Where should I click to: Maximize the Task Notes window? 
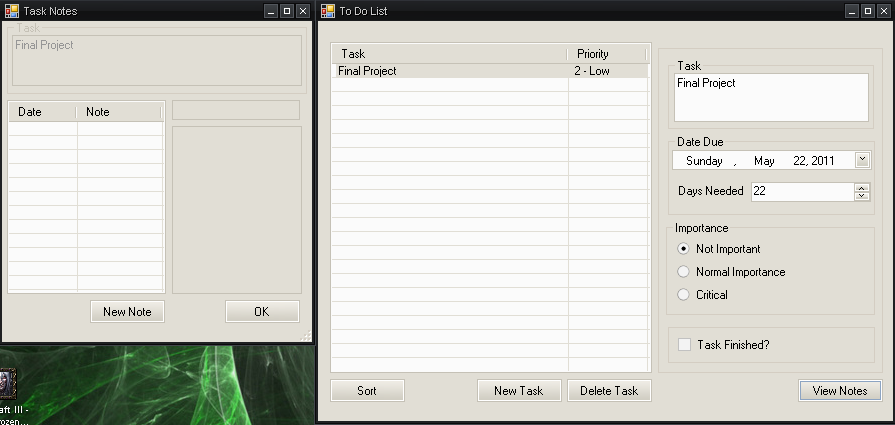coord(287,11)
